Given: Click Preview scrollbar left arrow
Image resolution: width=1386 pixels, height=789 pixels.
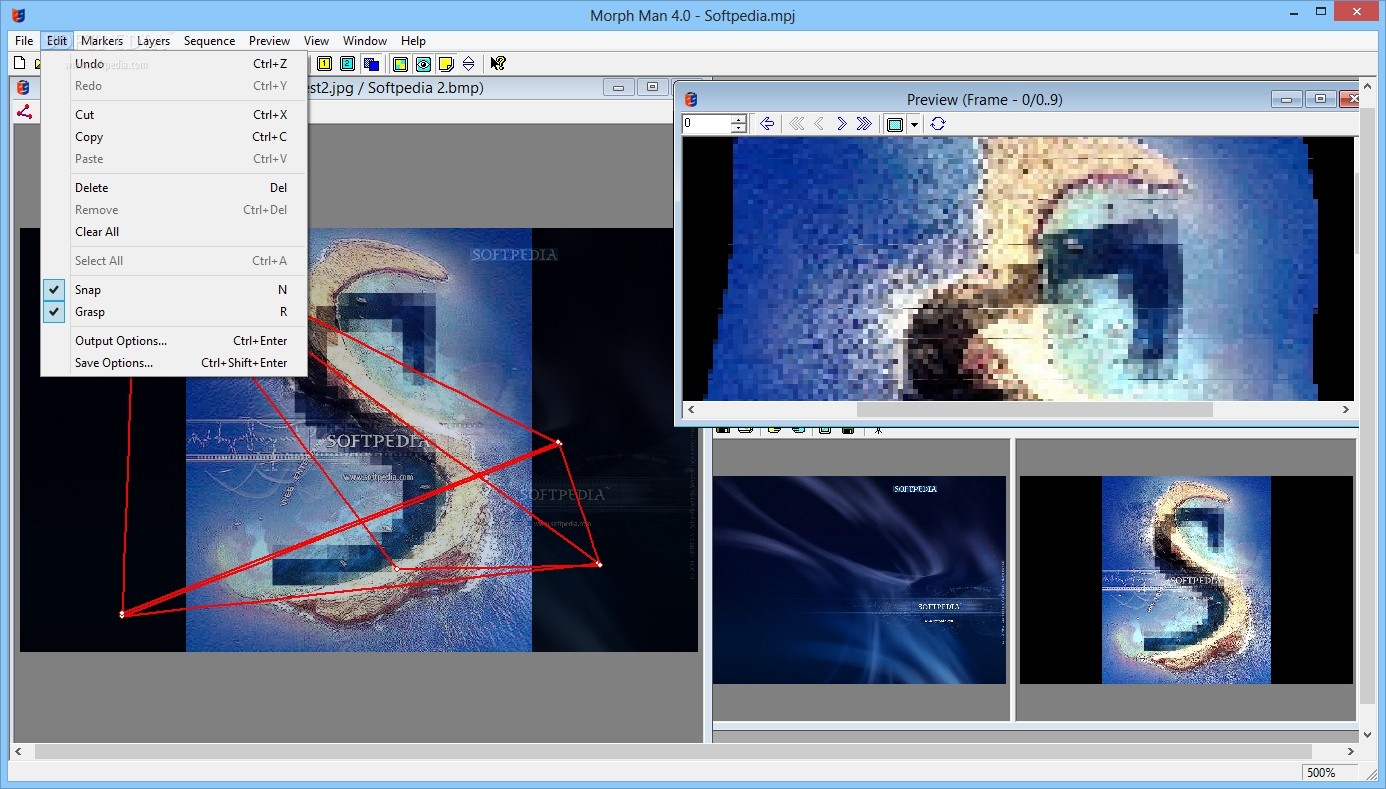Looking at the screenshot, I should [691, 410].
